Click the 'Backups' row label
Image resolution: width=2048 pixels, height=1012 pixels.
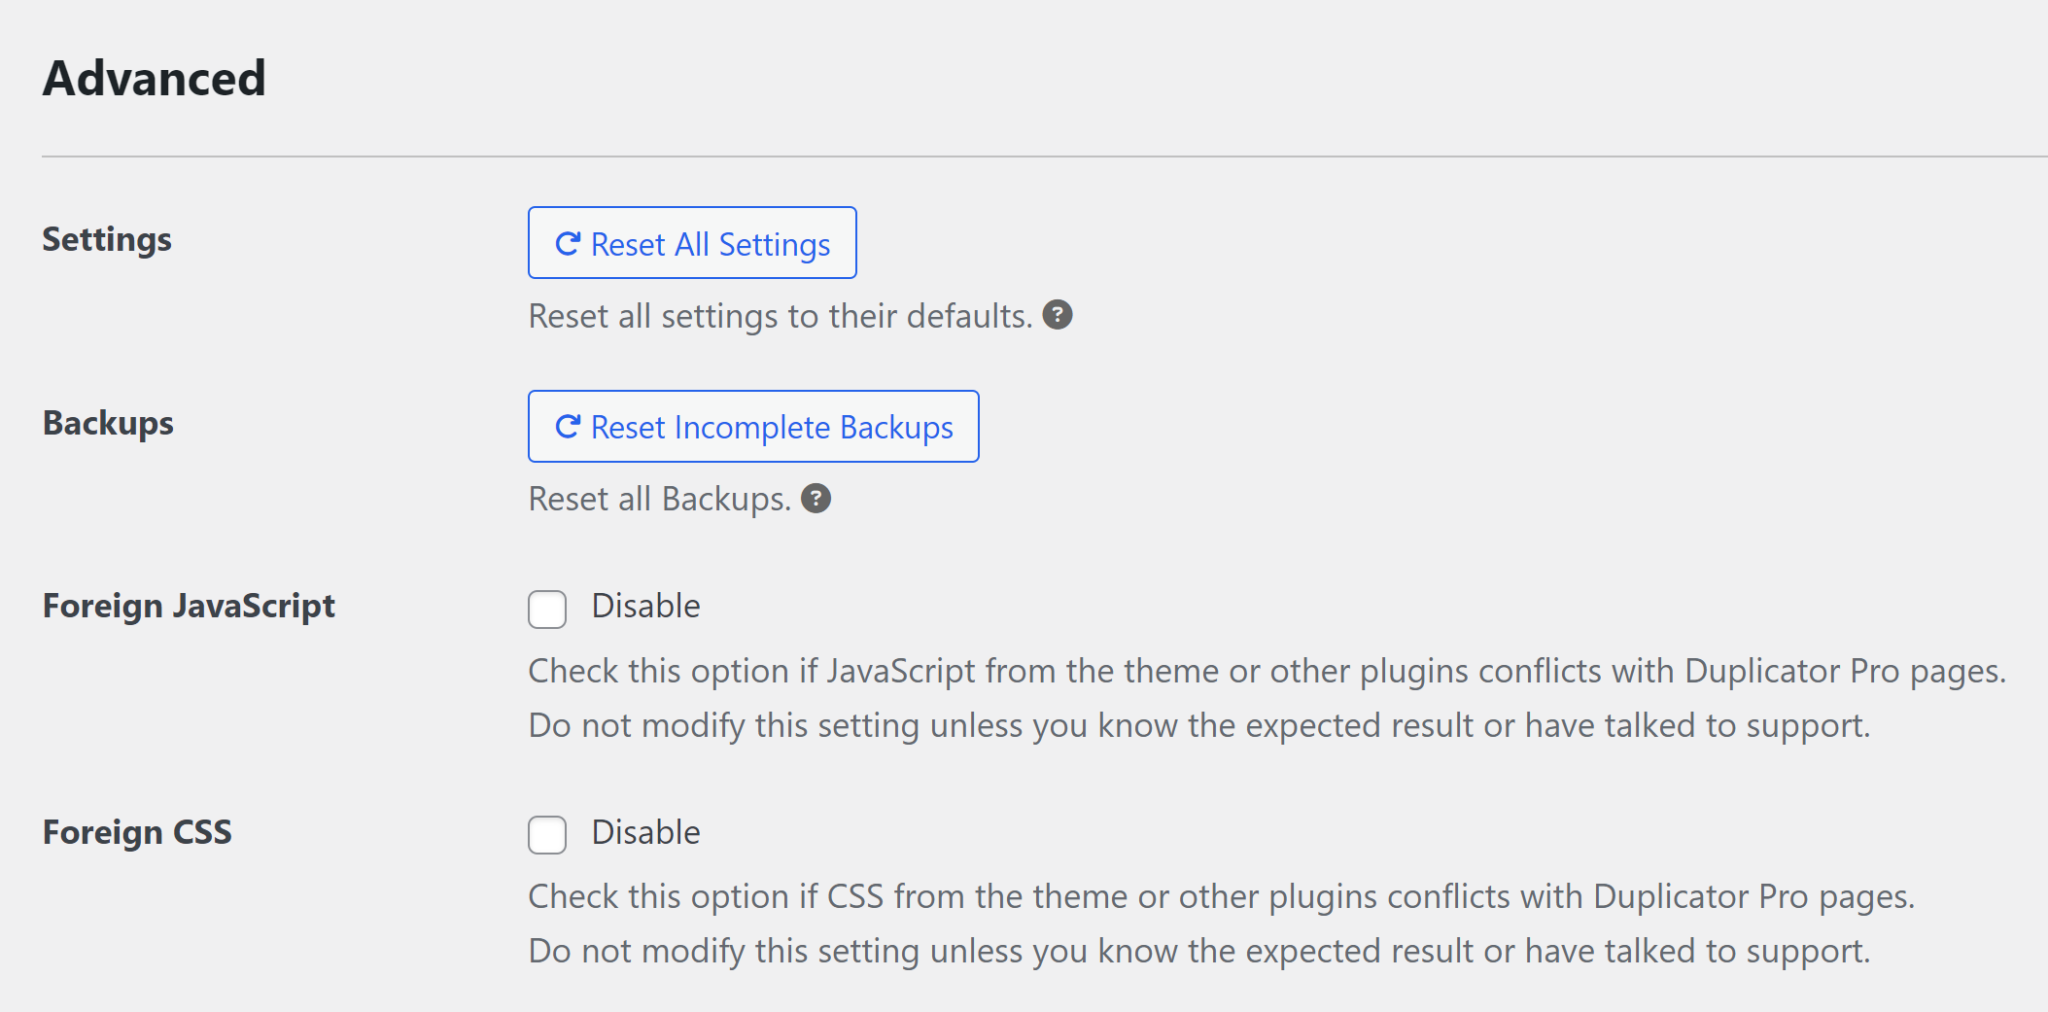tap(107, 422)
